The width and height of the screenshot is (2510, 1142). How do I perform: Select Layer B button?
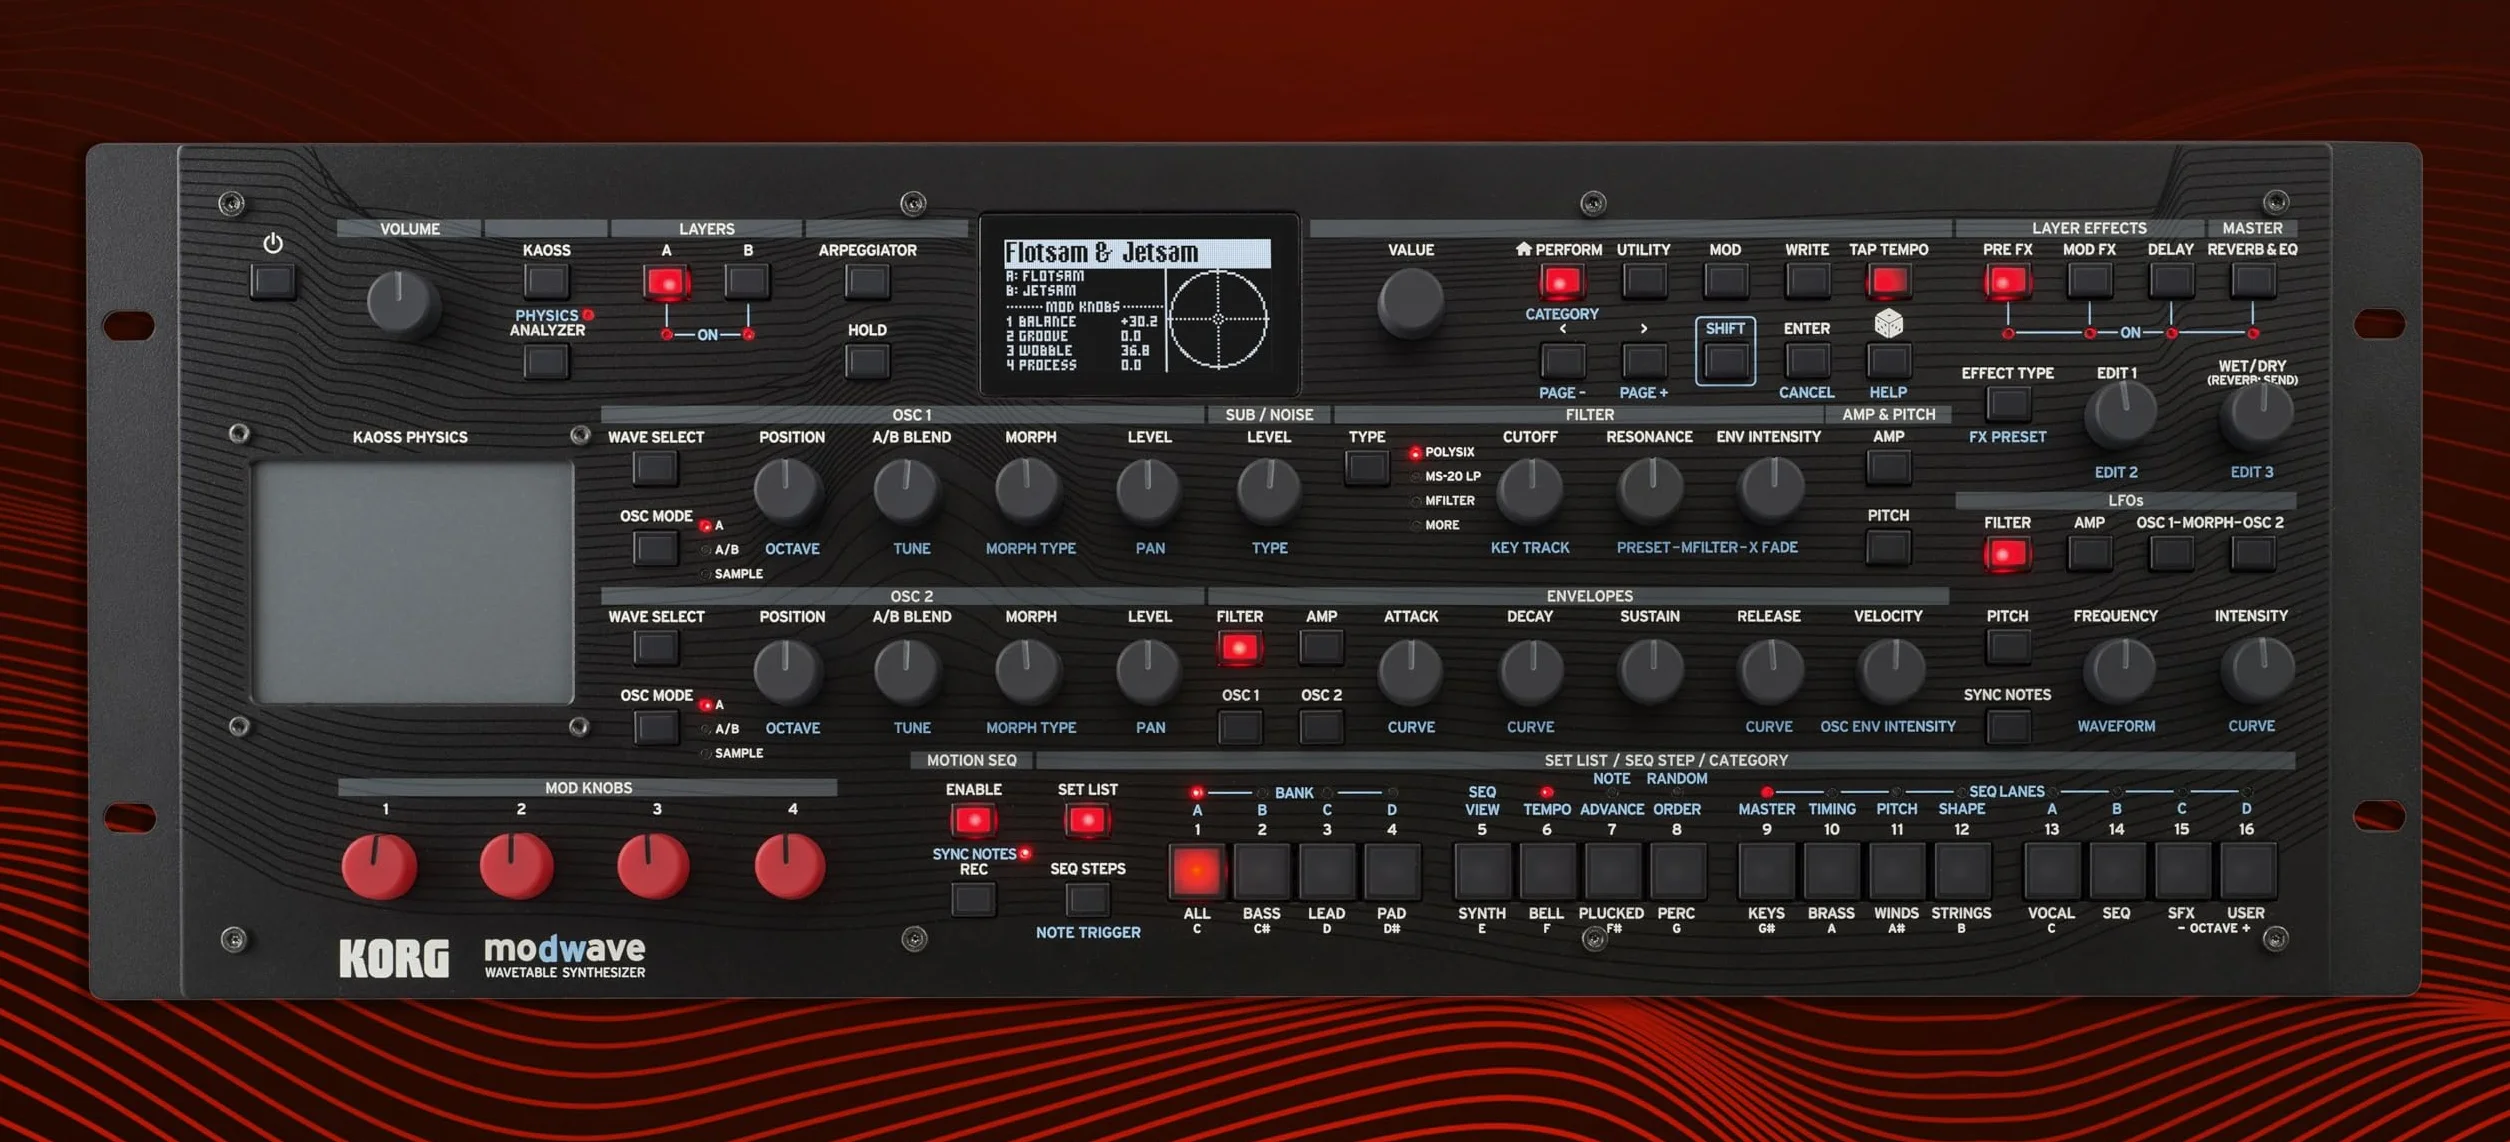(x=747, y=282)
